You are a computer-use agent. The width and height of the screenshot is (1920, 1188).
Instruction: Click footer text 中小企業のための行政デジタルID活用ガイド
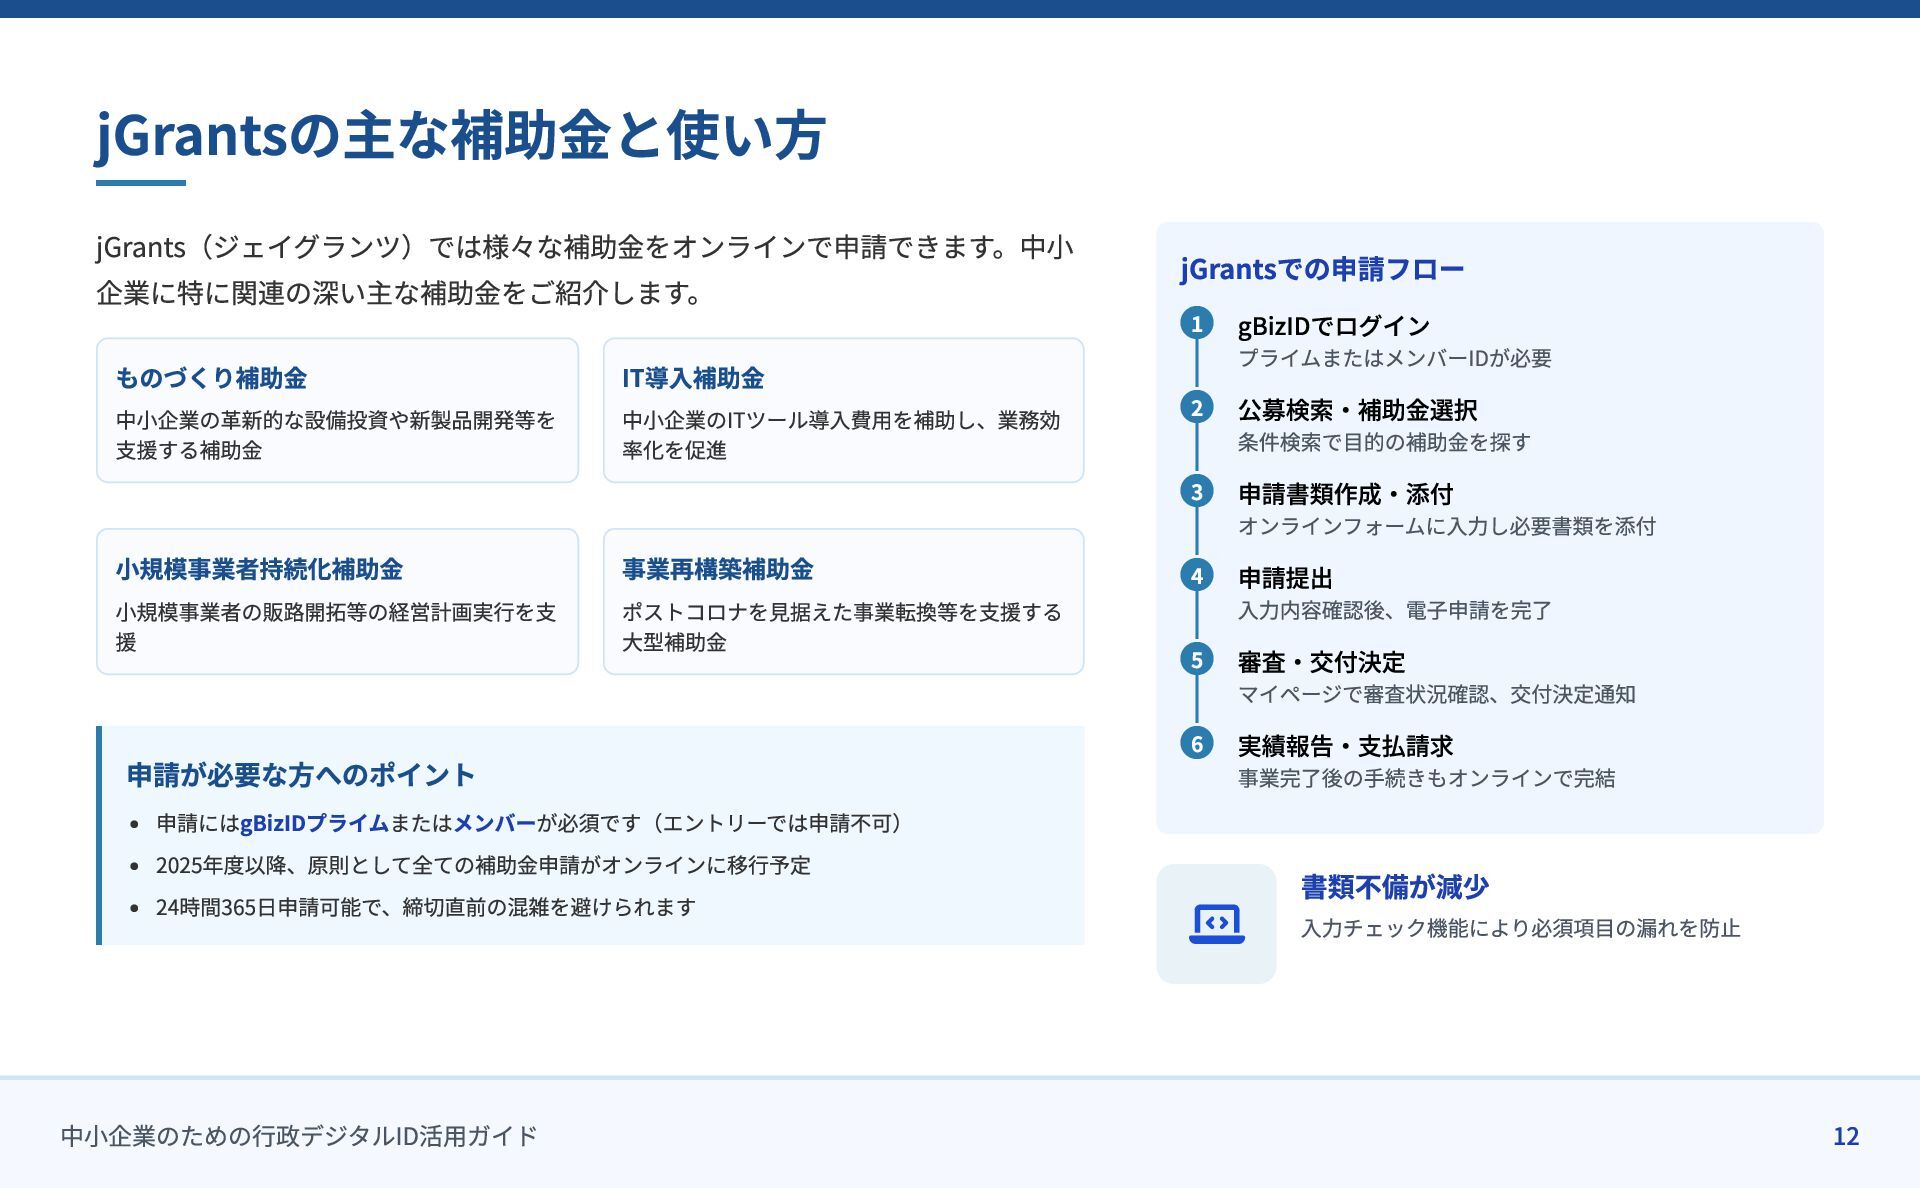pos(299,1136)
